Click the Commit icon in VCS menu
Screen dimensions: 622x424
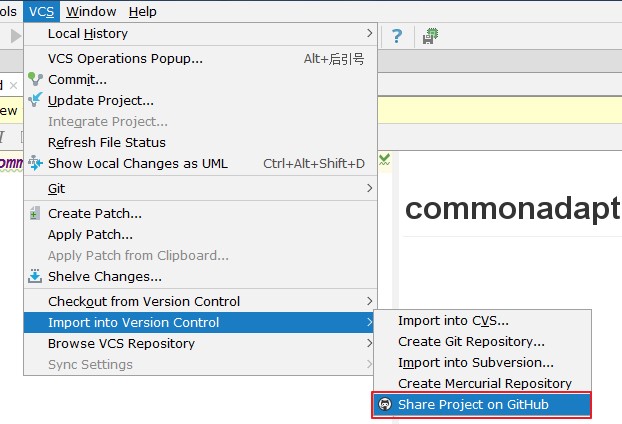coord(36,79)
